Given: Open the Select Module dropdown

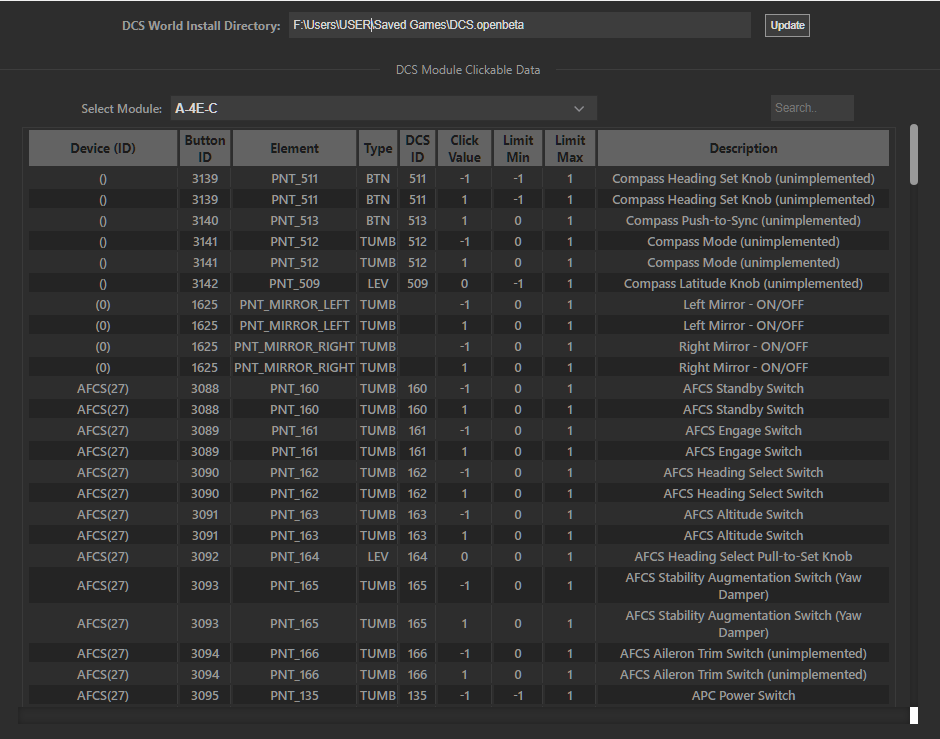Looking at the screenshot, I should [383, 108].
